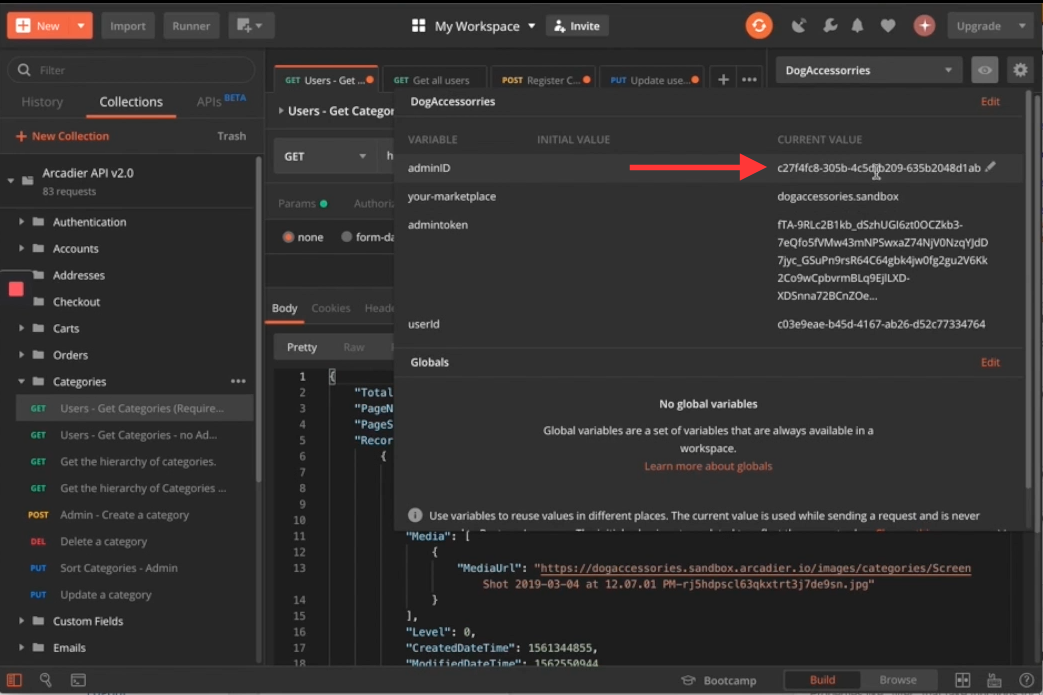This screenshot has height=695, width=1043.
Task: Open environment settings gear icon
Action: coord(1019,70)
